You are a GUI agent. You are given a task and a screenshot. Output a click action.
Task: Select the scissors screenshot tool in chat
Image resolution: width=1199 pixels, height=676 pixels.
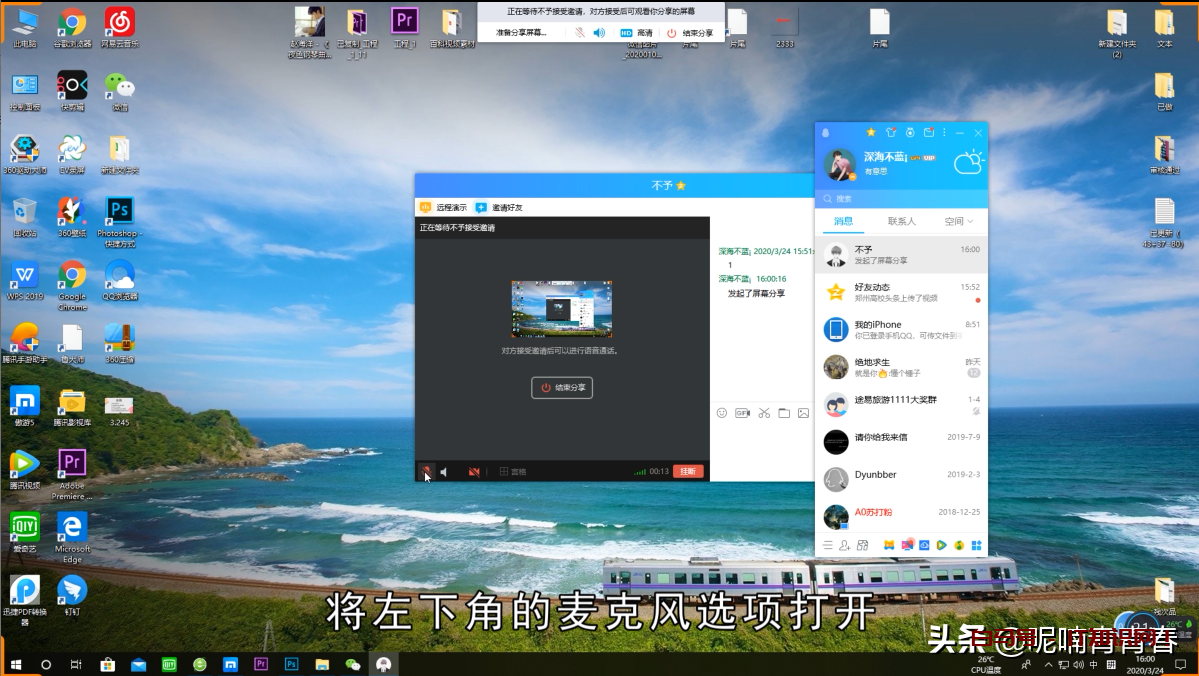point(763,413)
